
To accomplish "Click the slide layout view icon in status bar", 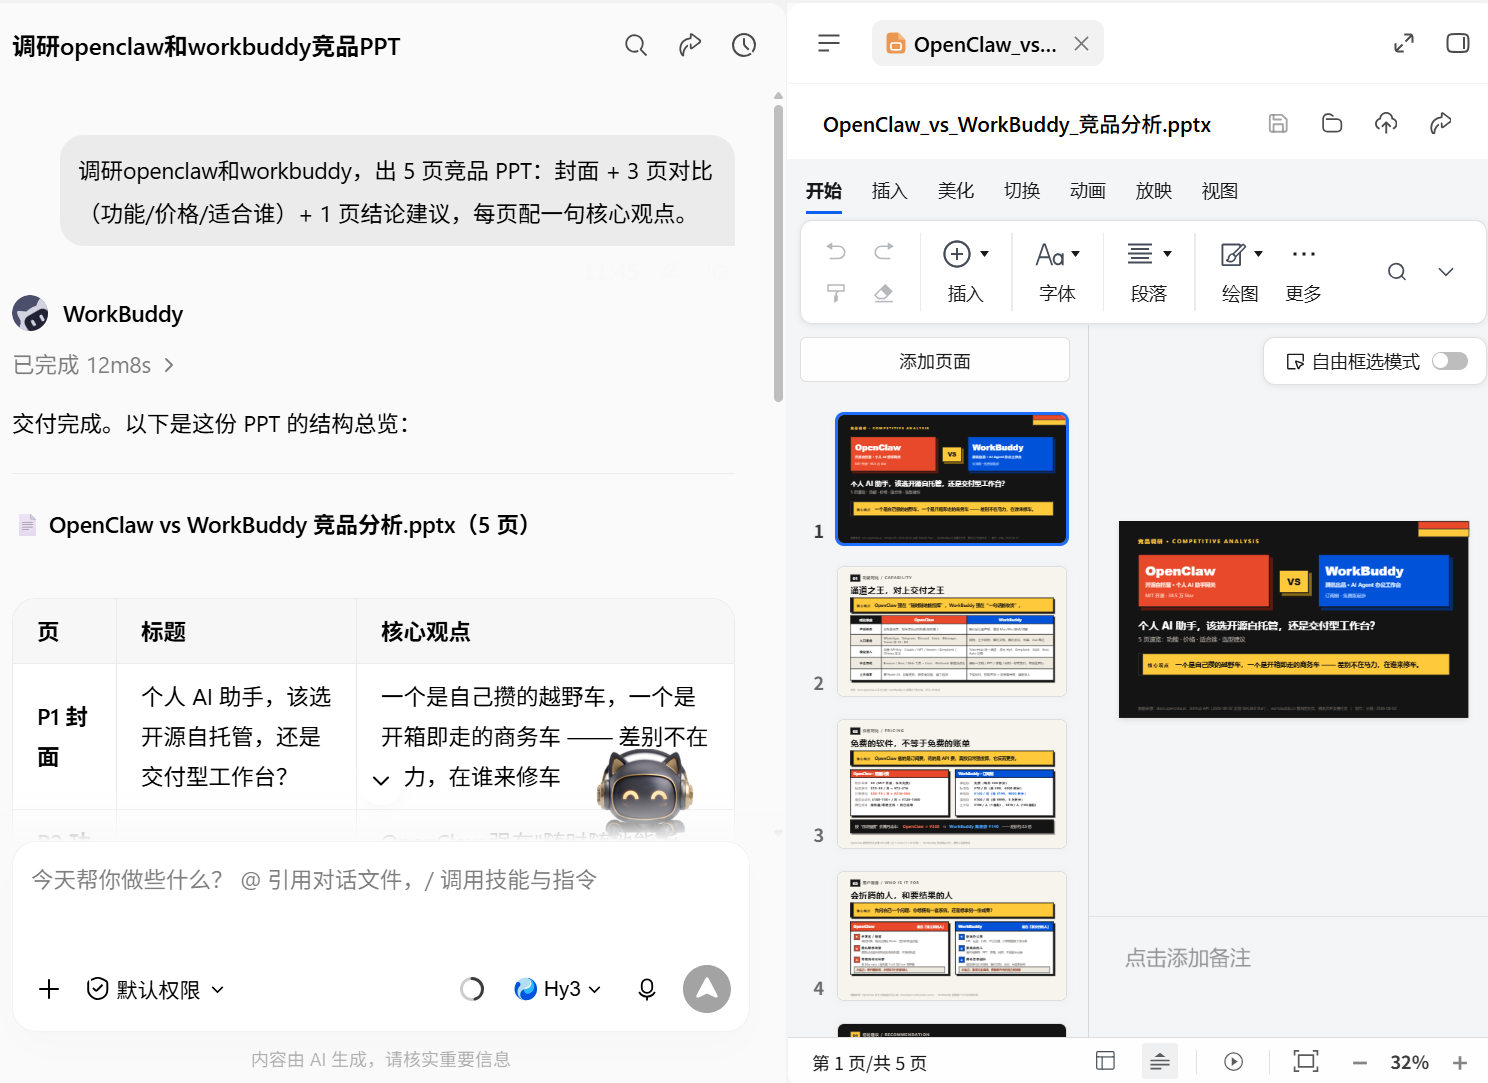I will coord(1105,1061).
